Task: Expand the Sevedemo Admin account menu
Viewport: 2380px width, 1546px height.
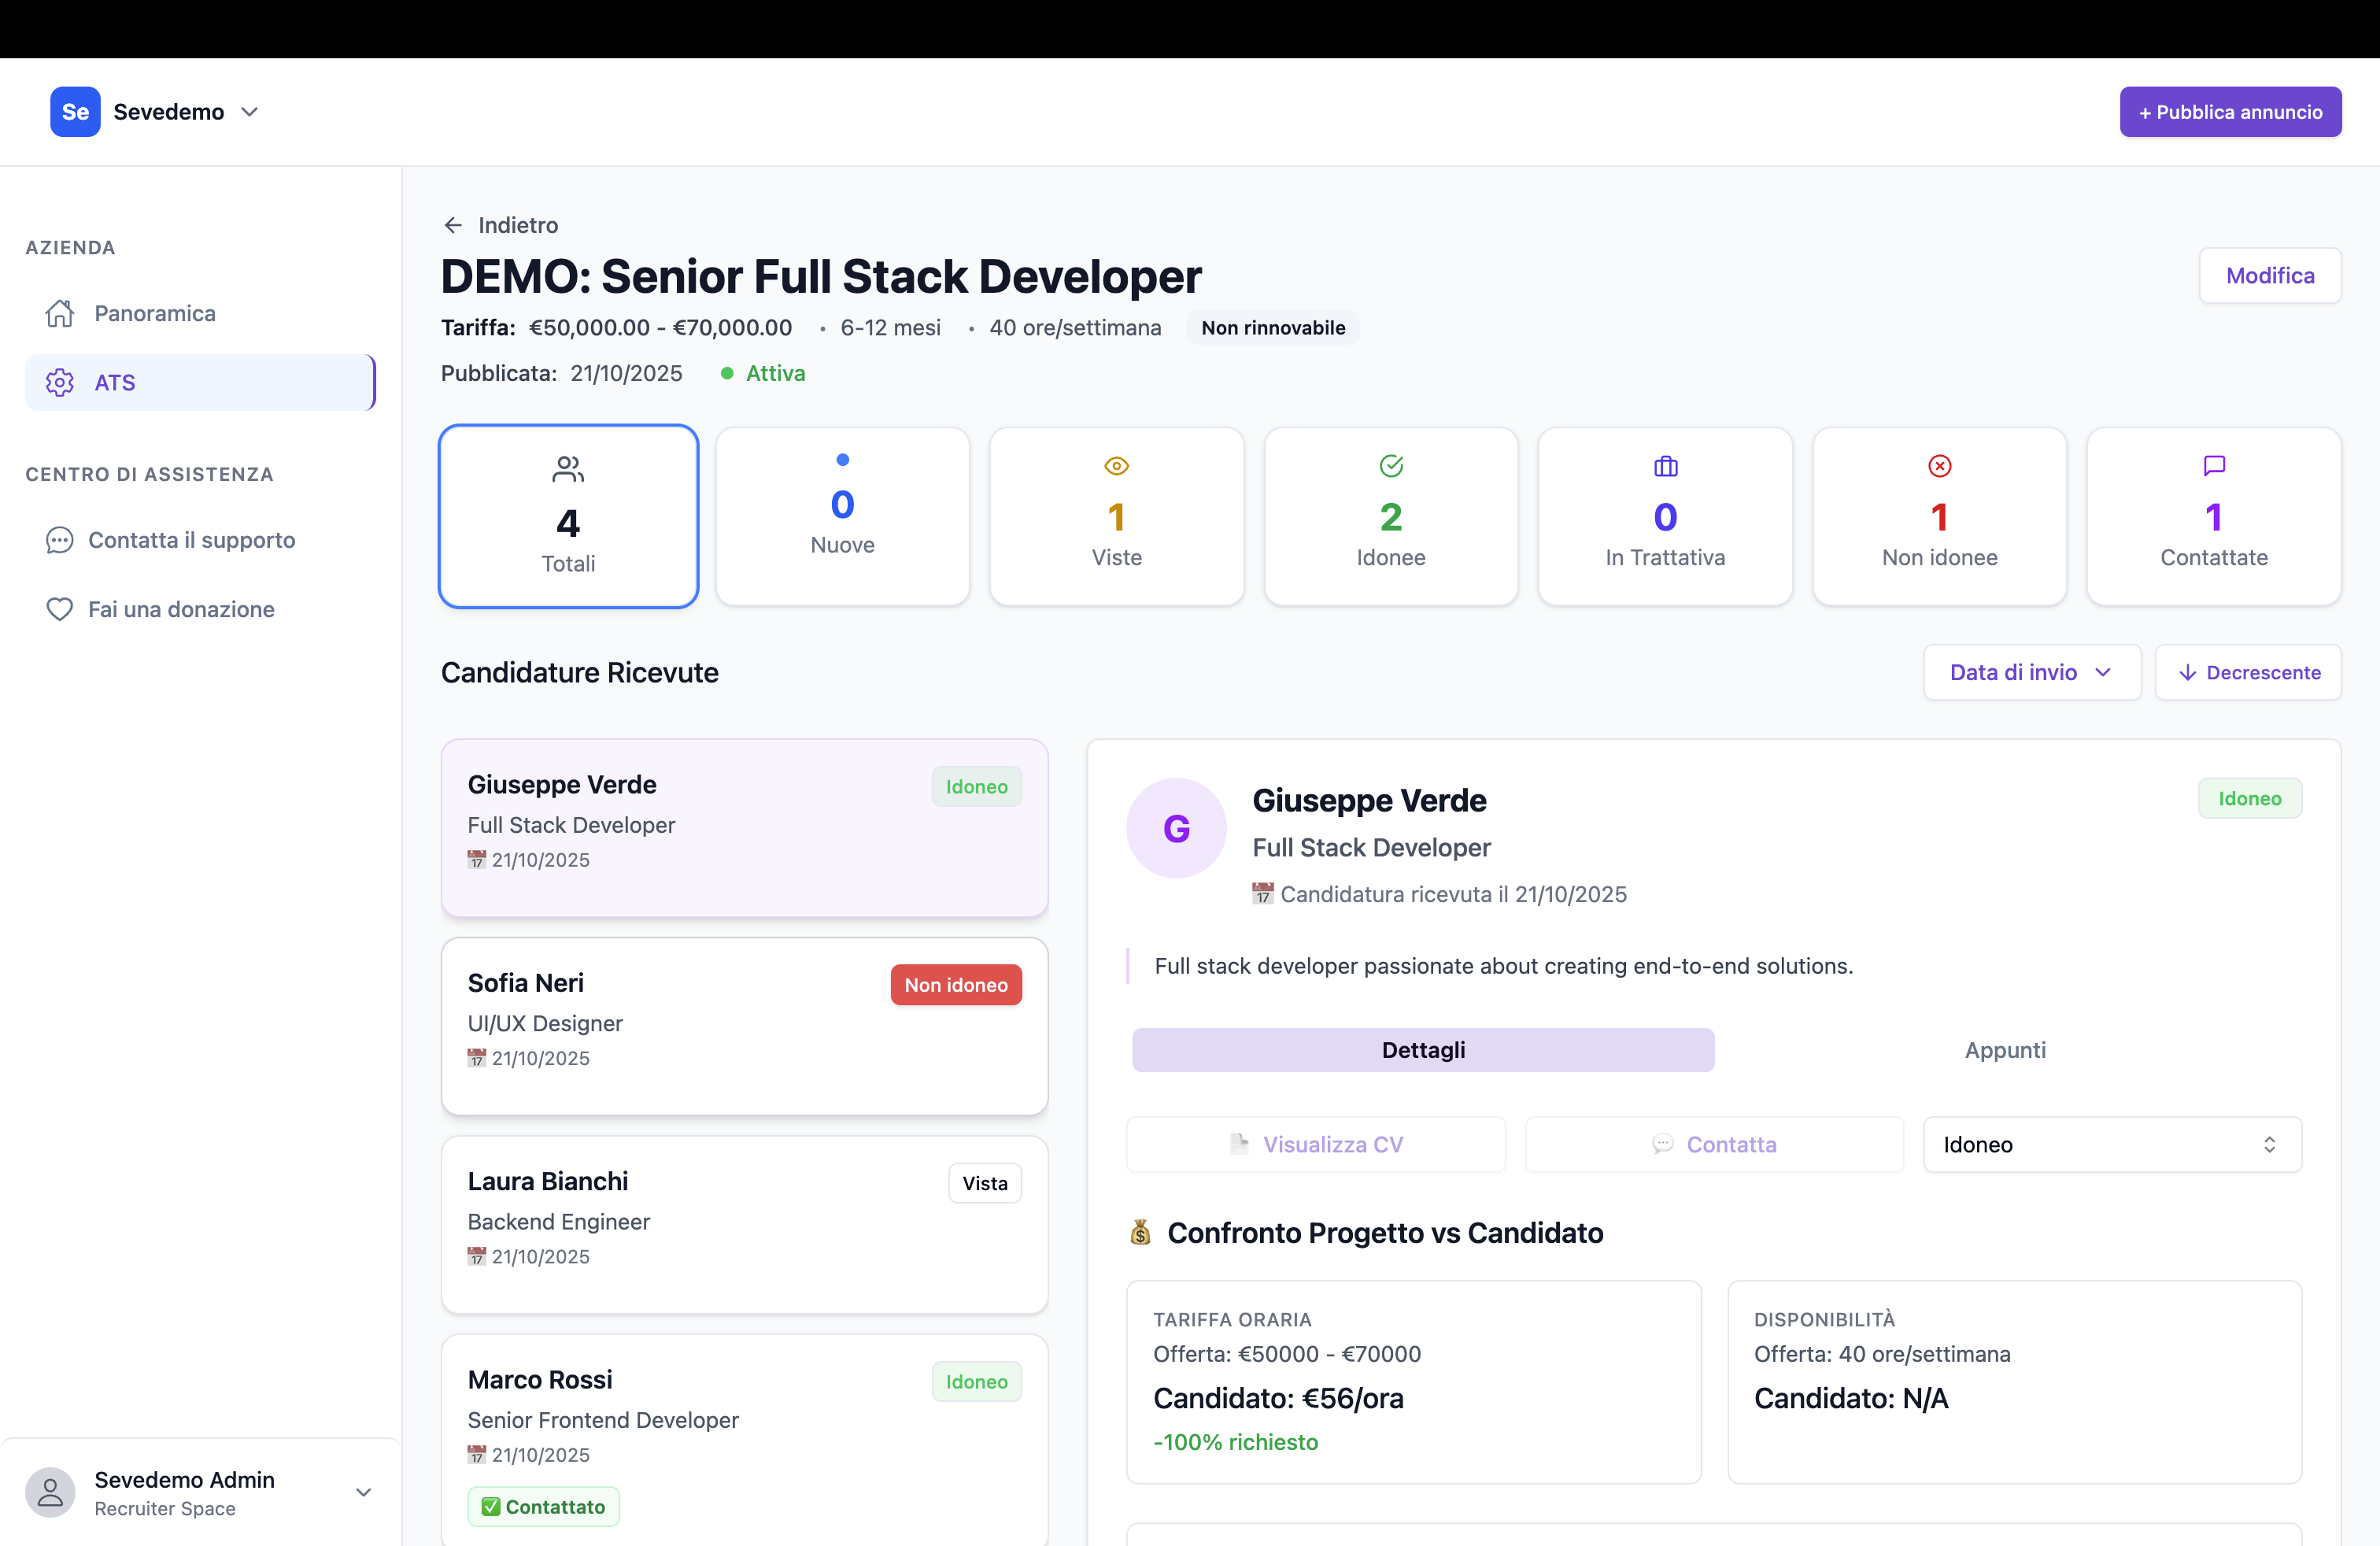Action: tap(363, 1491)
